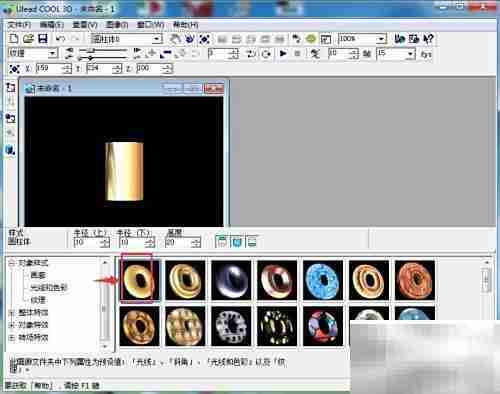This screenshot has height=394, width=500.
Task: Select the gold donut preset with red outline
Action: 139,280
